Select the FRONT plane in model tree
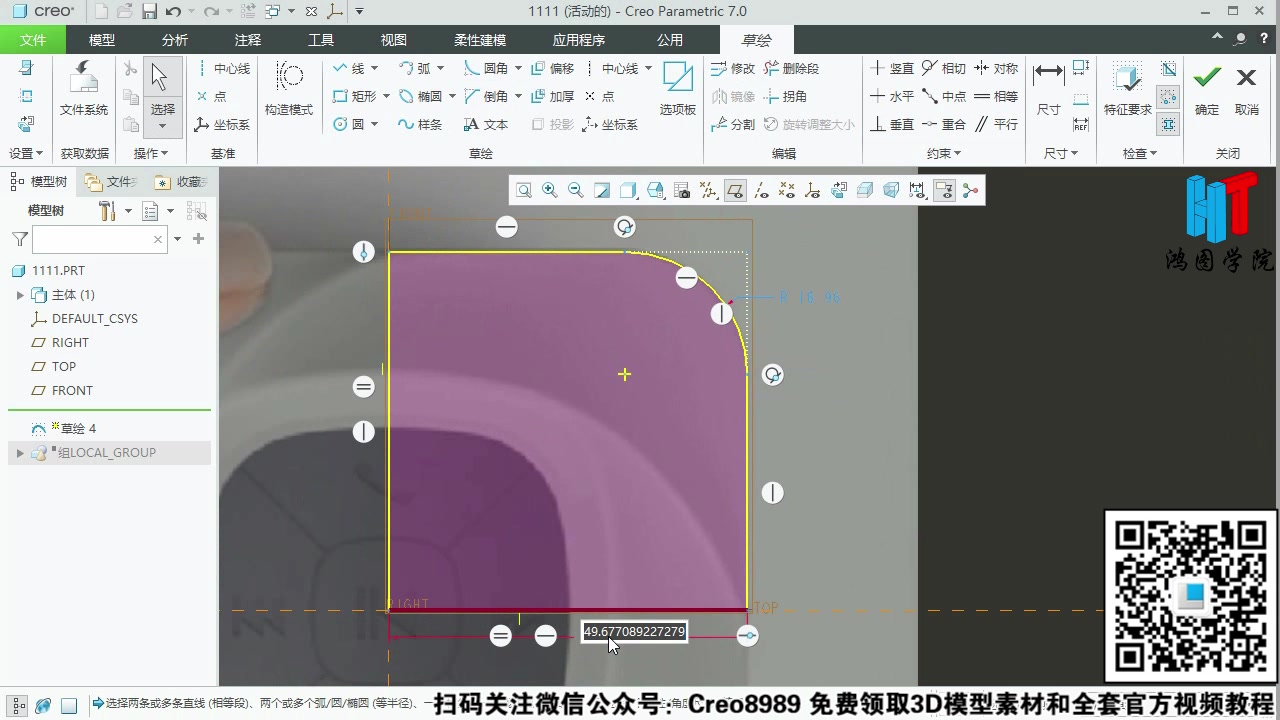Viewport: 1280px width, 720px height. coord(72,391)
